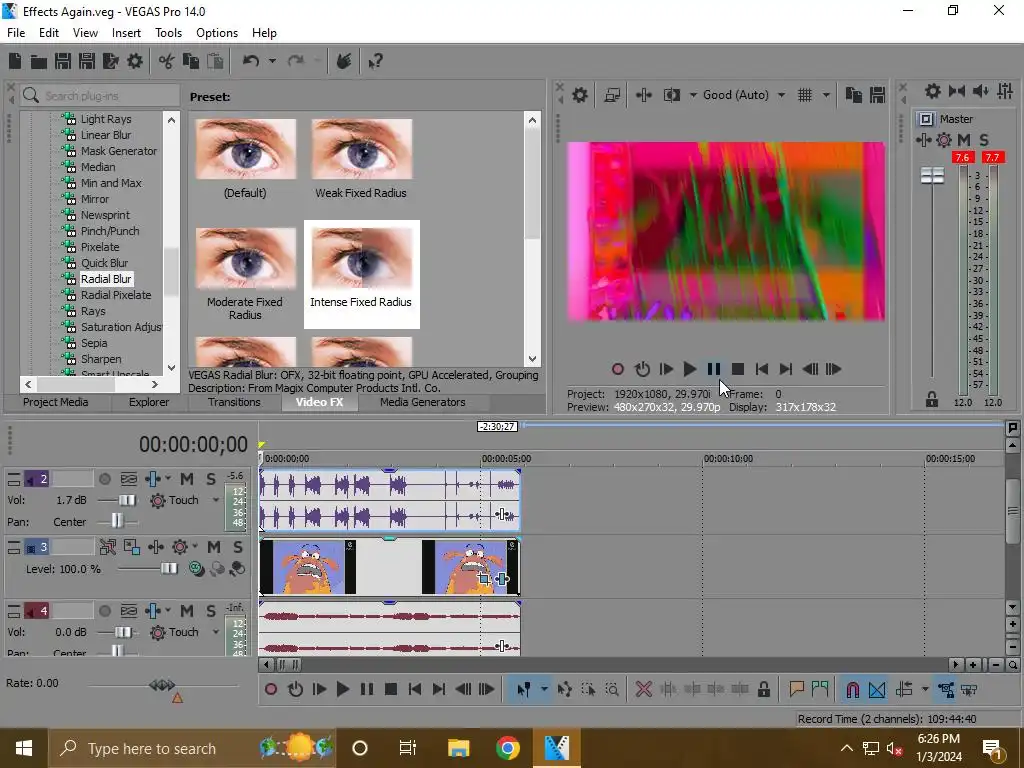
Task: Click the Master bus volume fader
Action: [x=932, y=176]
